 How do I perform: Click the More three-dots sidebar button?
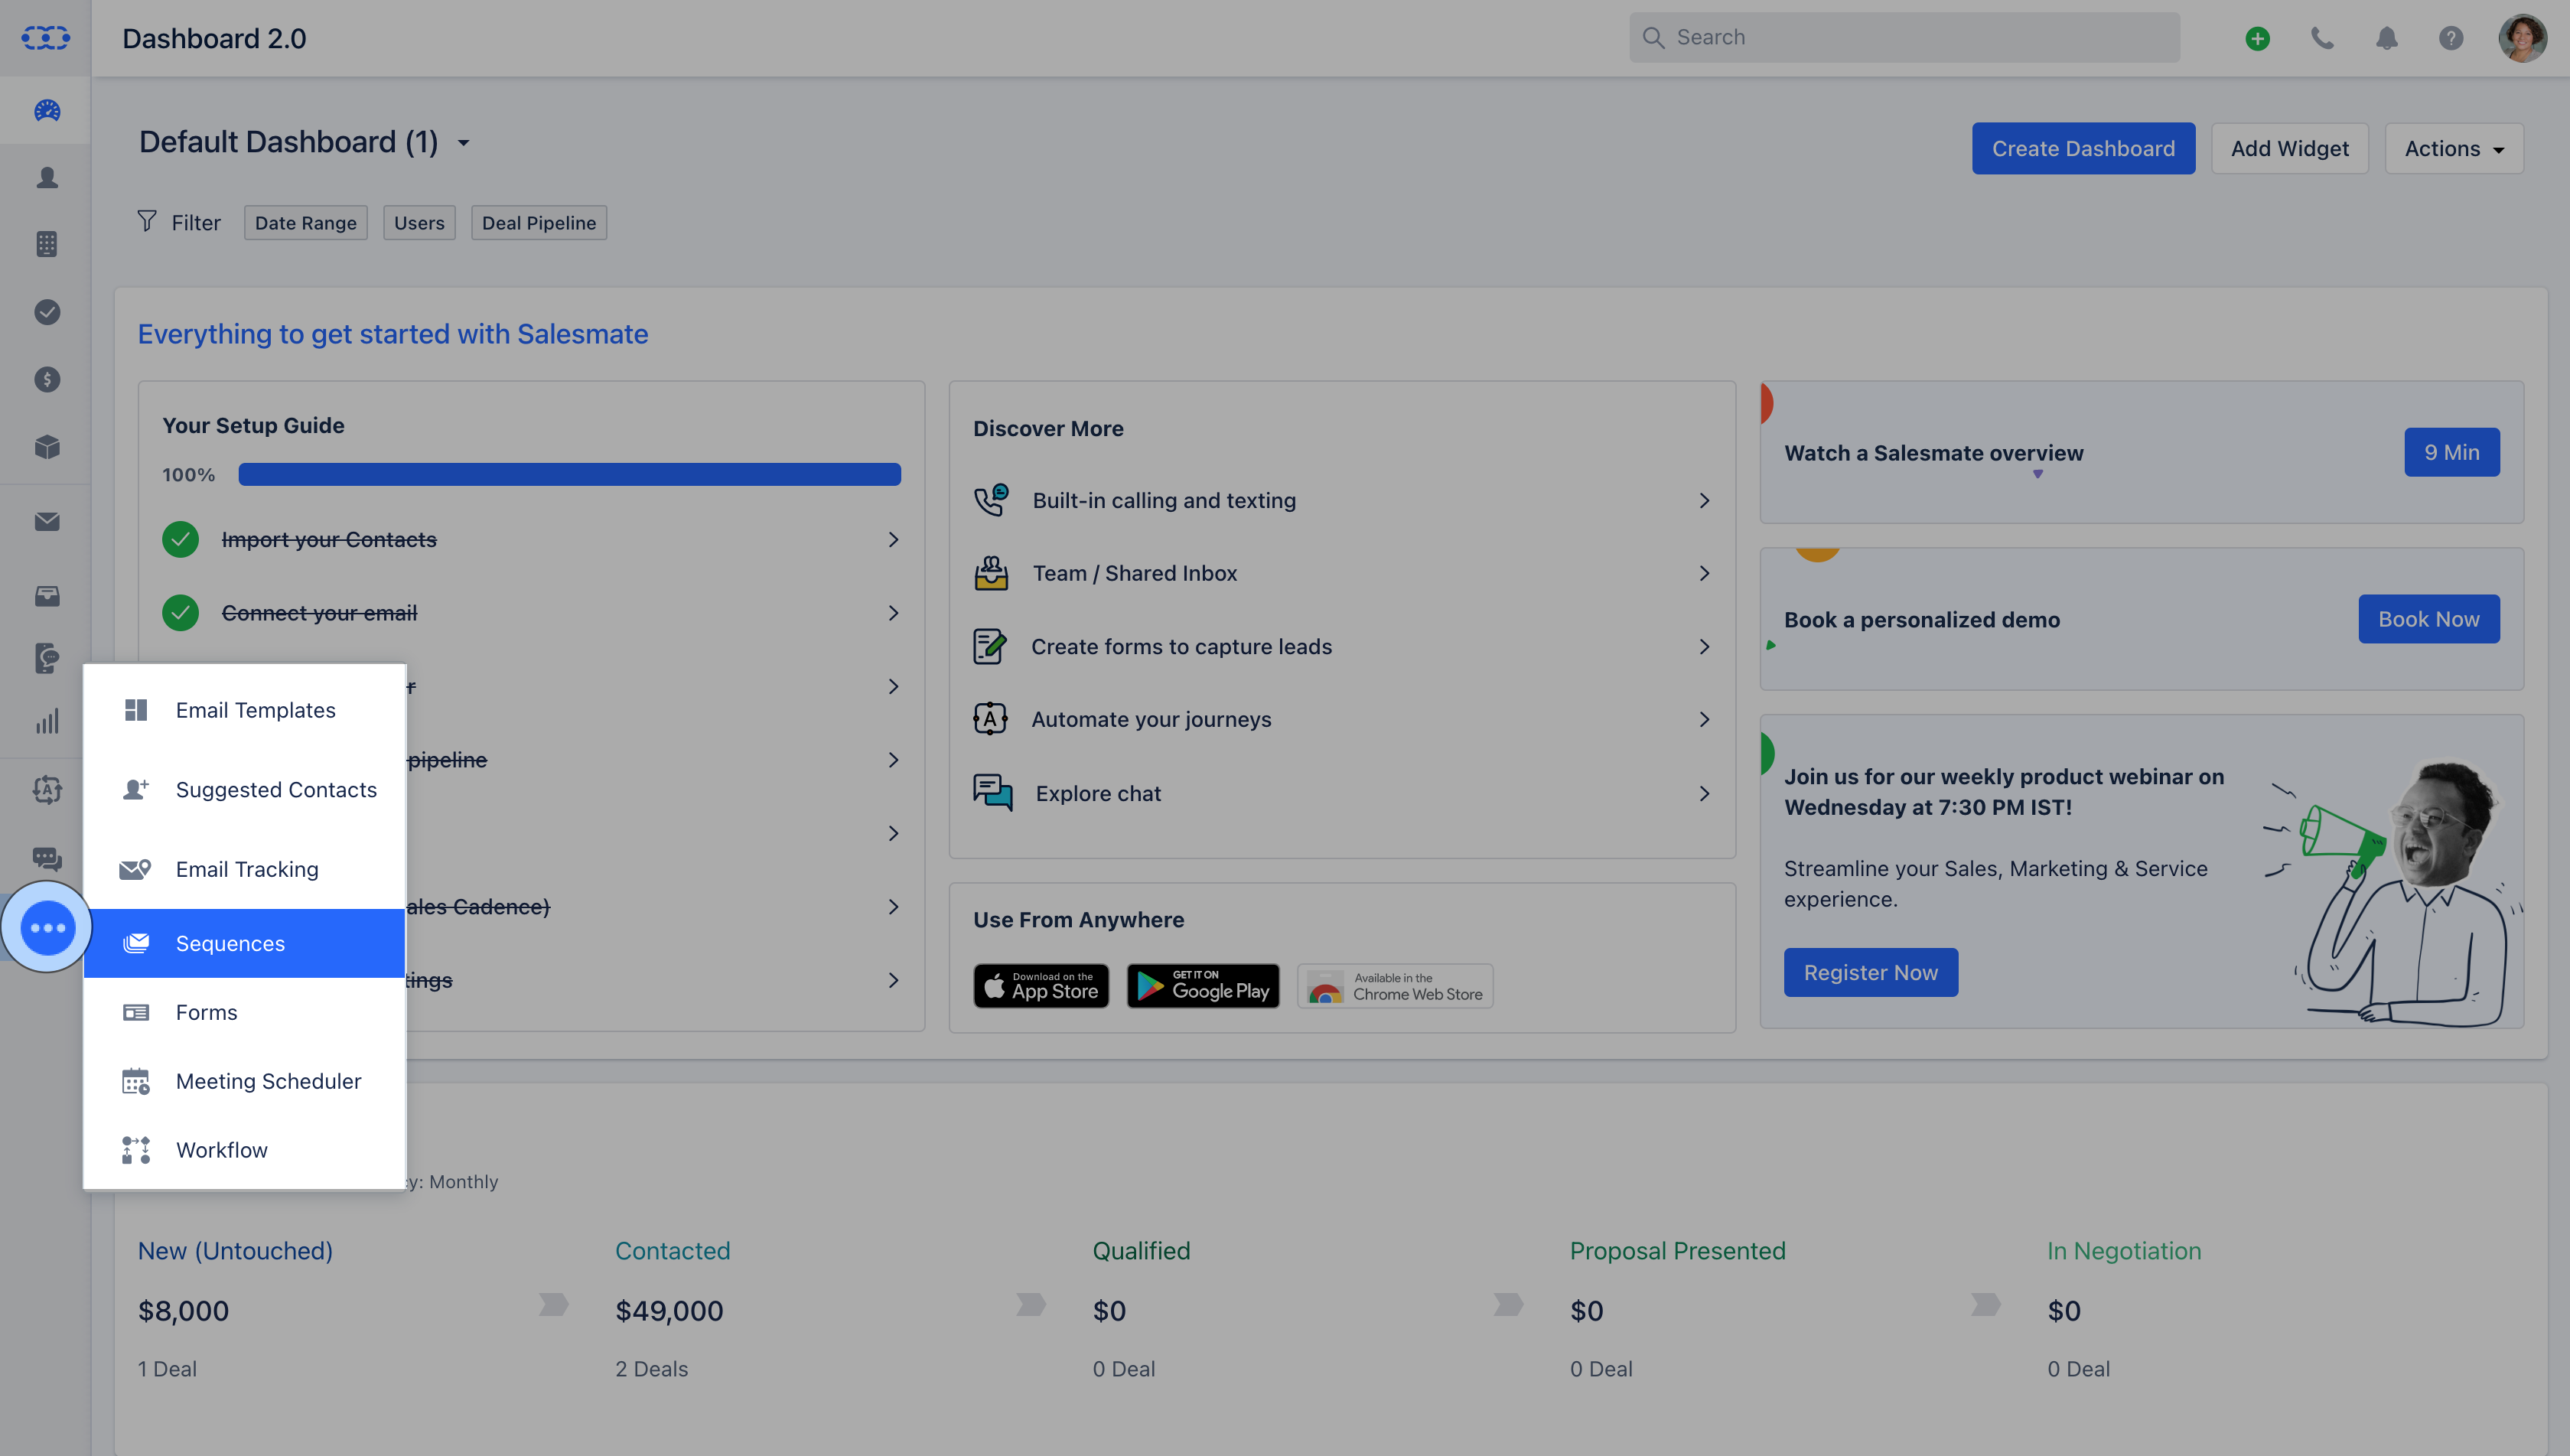pos(47,927)
